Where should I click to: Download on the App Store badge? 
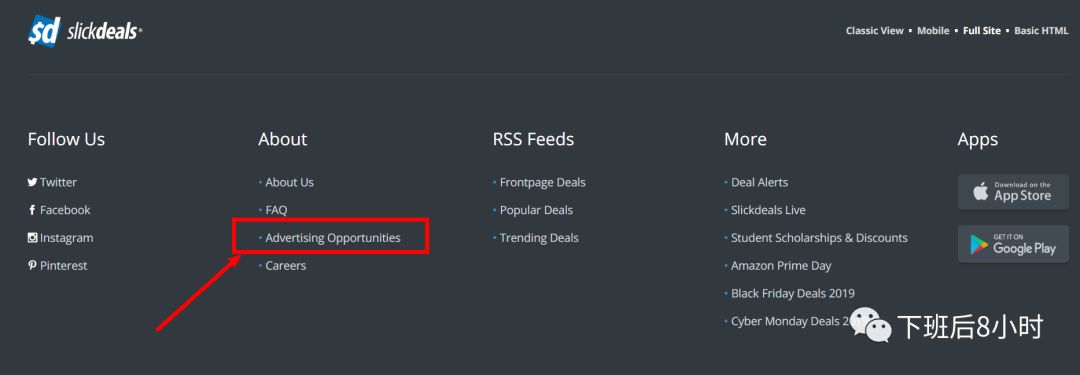[1013, 192]
